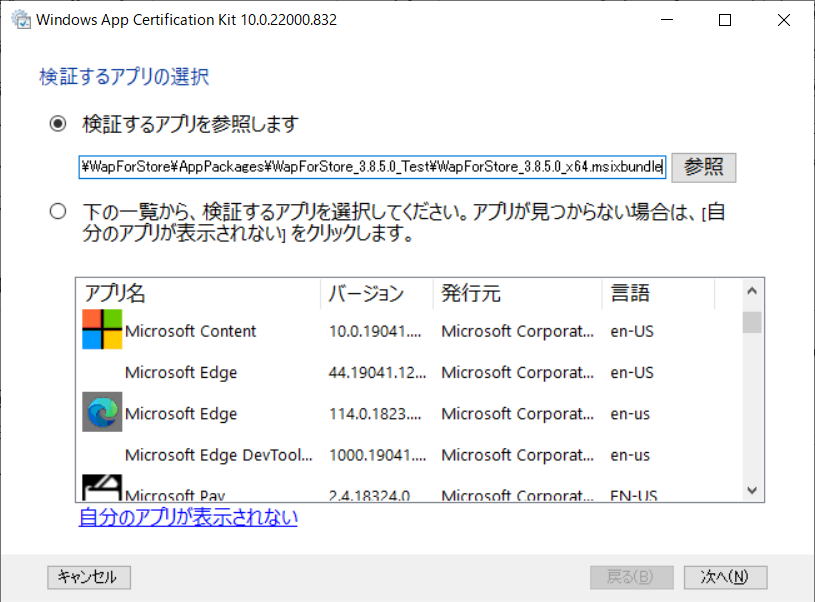Click the 参照 browse button
The height and width of the screenshot is (602, 815).
pos(703,167)
